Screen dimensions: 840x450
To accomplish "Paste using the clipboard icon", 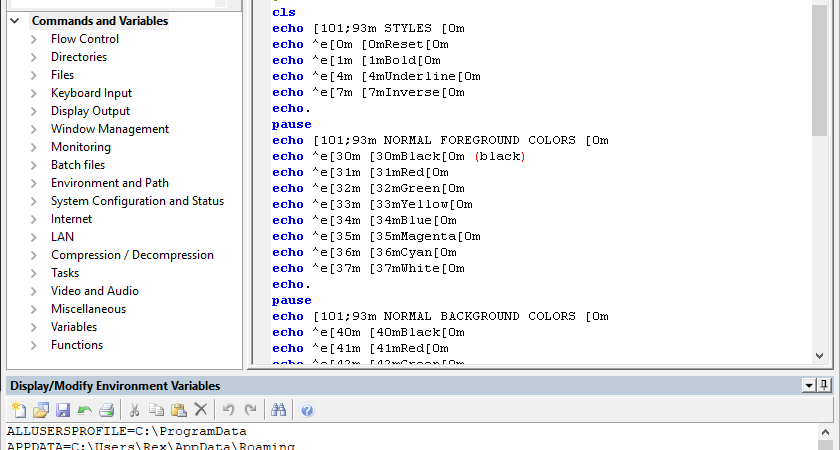I will (x=178, y=410).
